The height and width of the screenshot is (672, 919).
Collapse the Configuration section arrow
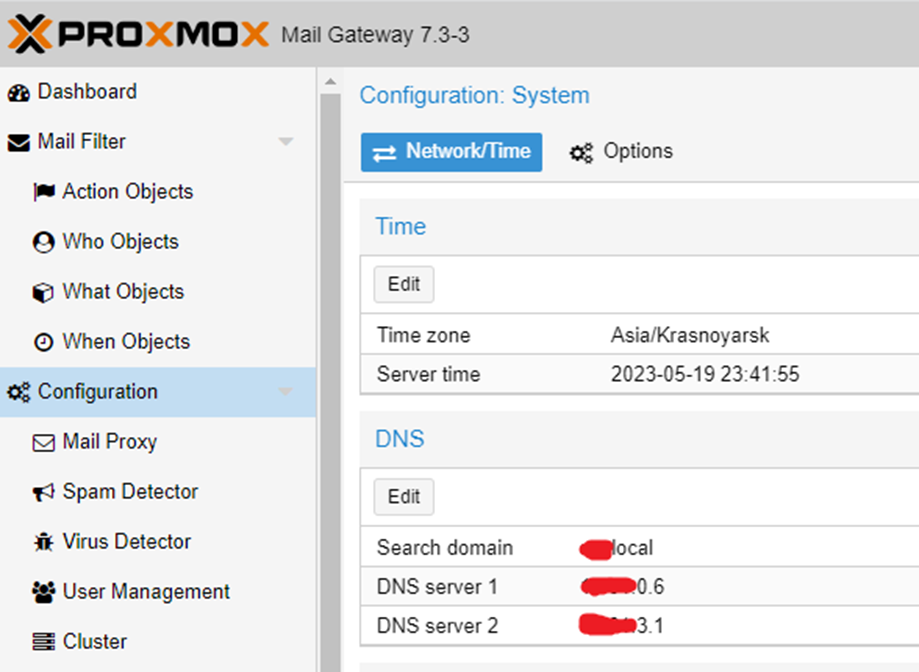pos(286,392)
